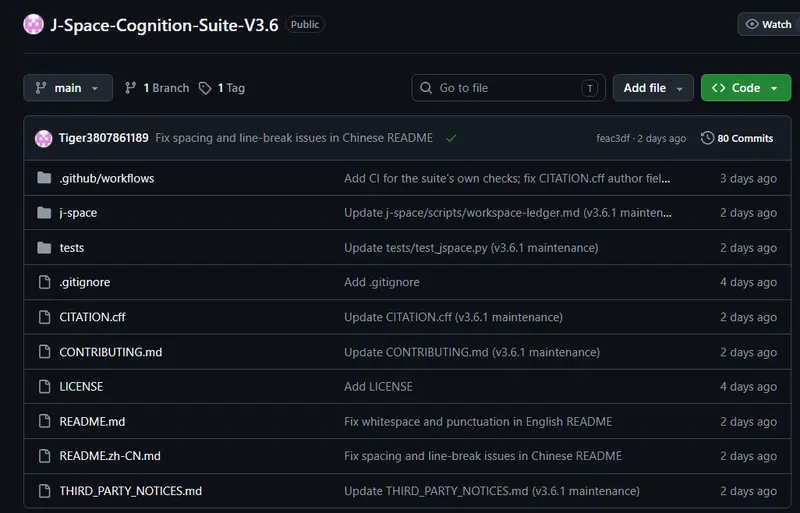Open the 1 Branch link
The width and height of the screenshot is (800, 513).
157,88
